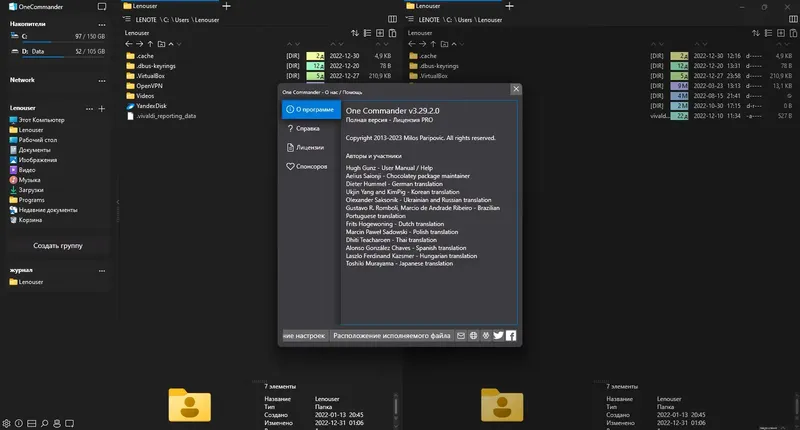Click C: breadcrumb in right pane path
Image resolution: width=800 pixels, height=430 pixels.
coord(448,20)
